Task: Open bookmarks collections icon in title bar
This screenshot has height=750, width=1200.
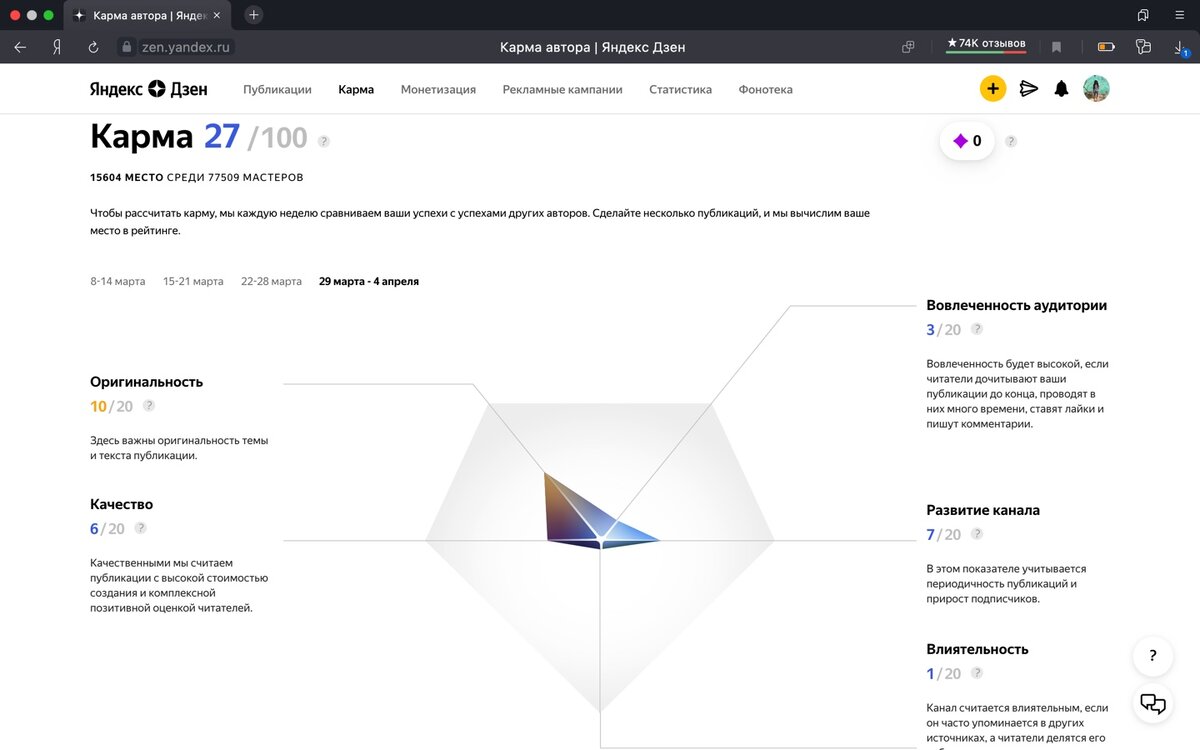Action: tap(1142, 15)
